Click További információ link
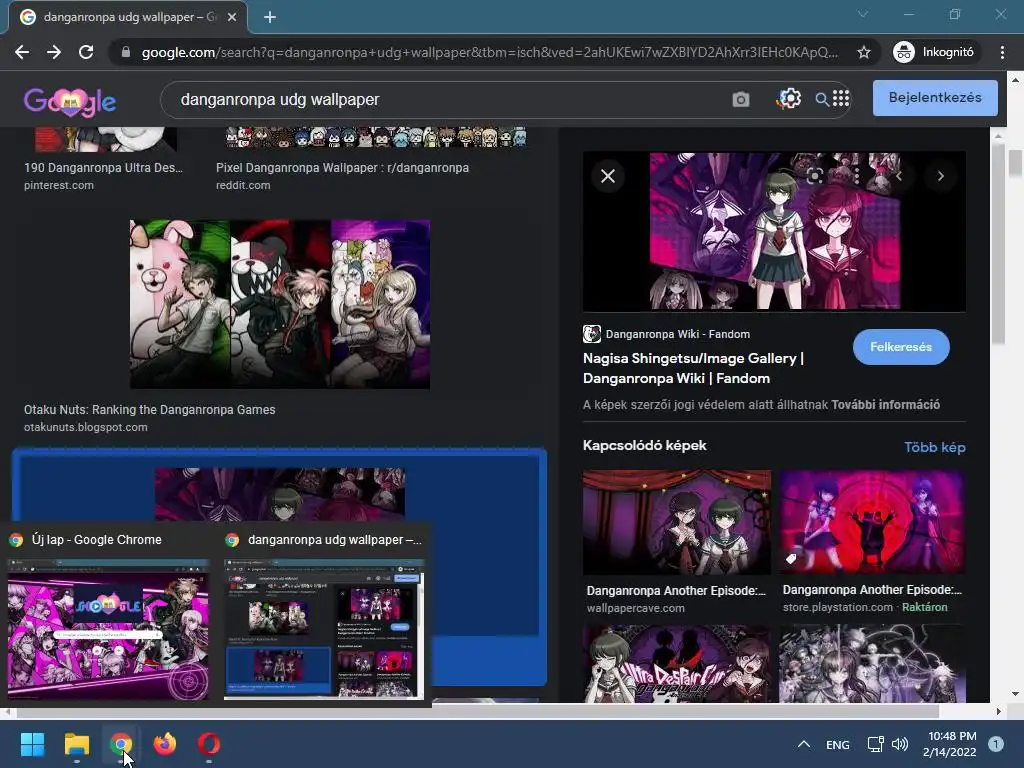The width and height of the screenshot is (1024, 768). [885, 405]
